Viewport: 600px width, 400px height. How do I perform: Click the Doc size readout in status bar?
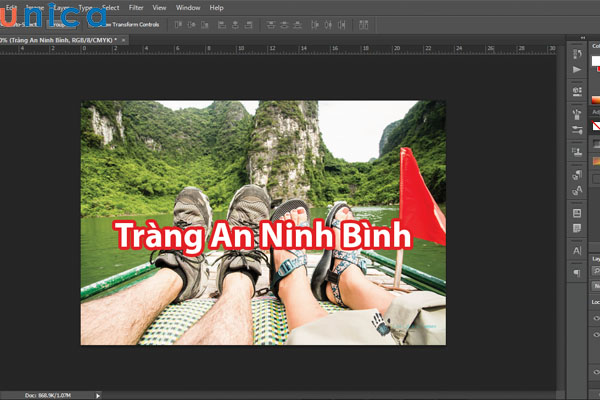48,395
